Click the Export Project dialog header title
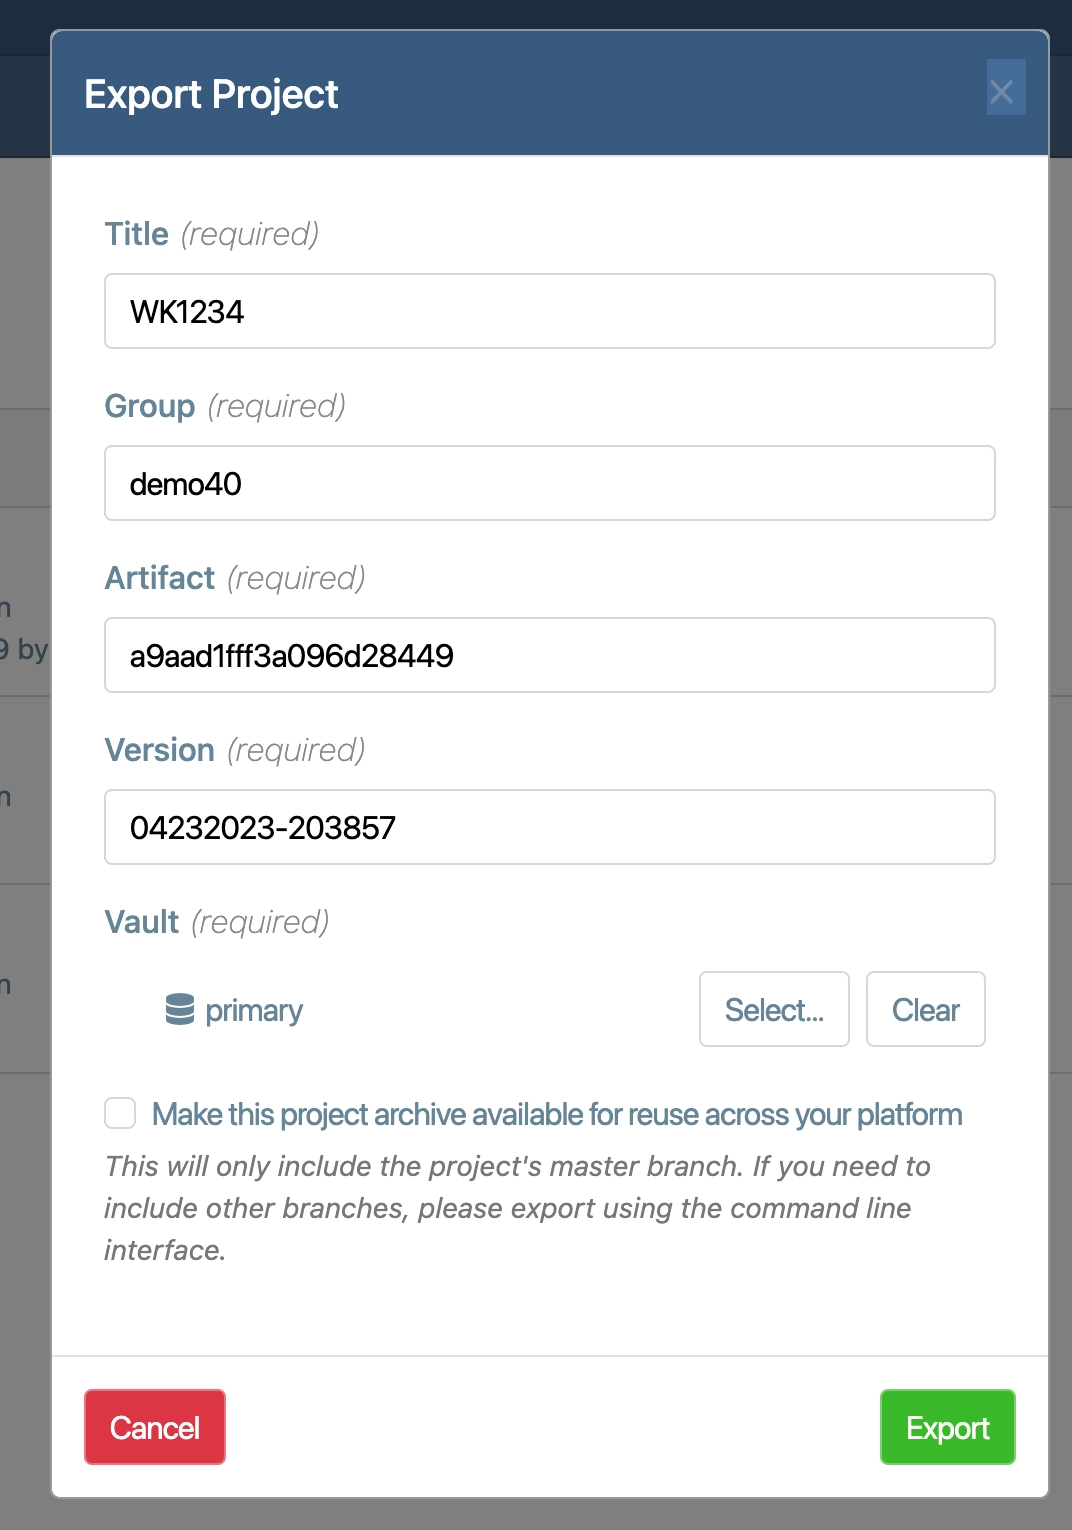The width and height of the screenshot is (1072, 1530). [x=211, y=94]
